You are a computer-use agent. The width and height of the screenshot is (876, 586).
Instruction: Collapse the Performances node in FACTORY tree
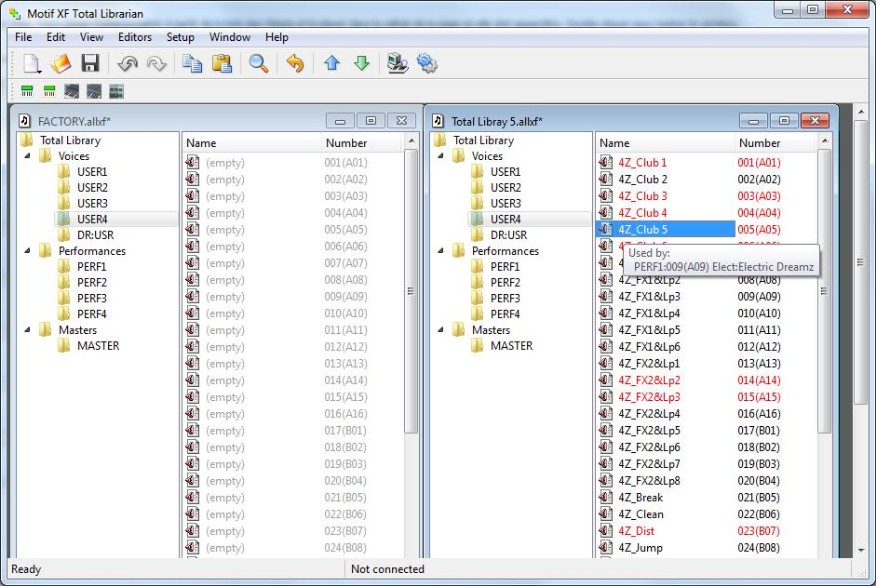click(x=27, y=251)
